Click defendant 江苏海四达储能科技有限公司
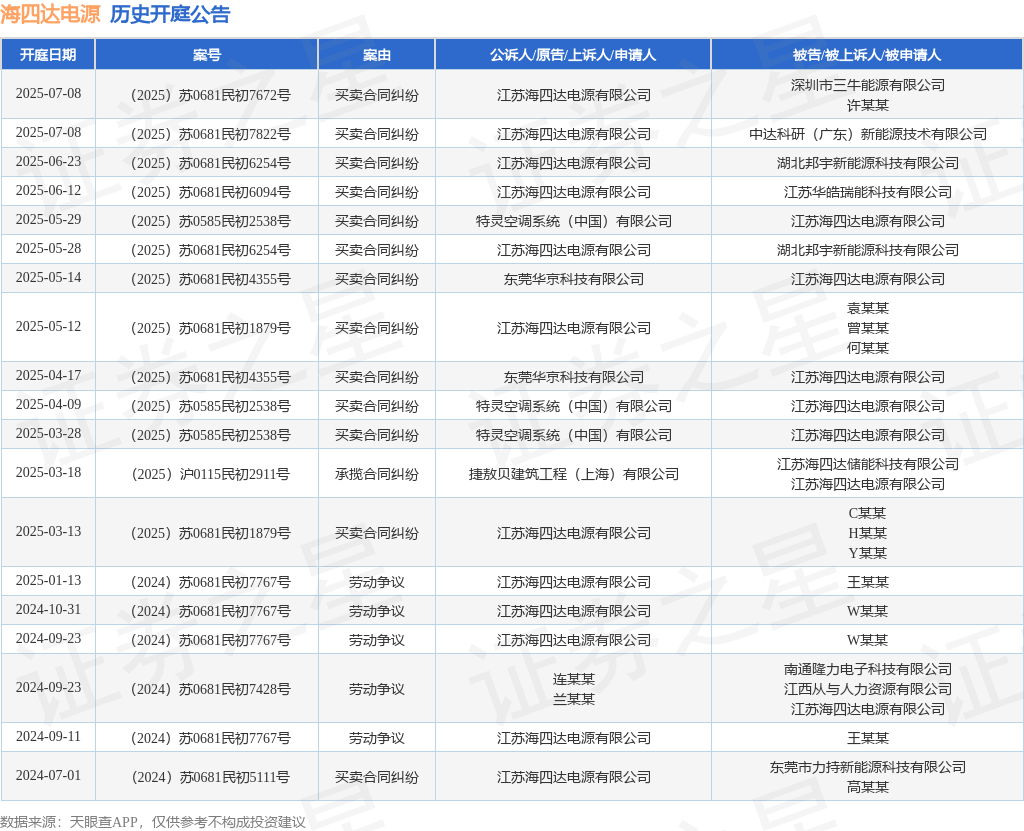 tap(867, 464)
